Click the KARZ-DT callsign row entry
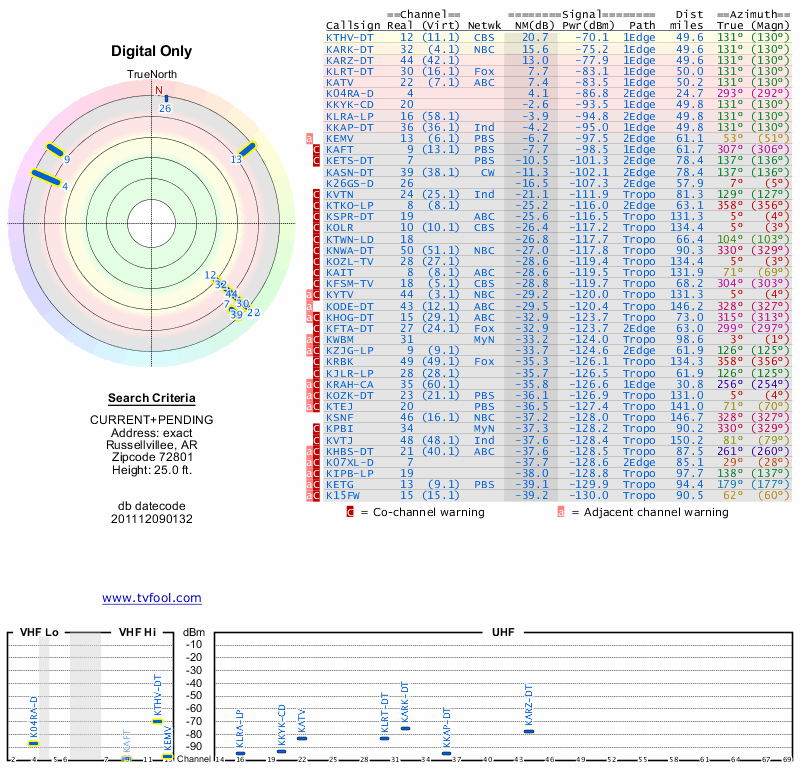 (x=350, y=59)
